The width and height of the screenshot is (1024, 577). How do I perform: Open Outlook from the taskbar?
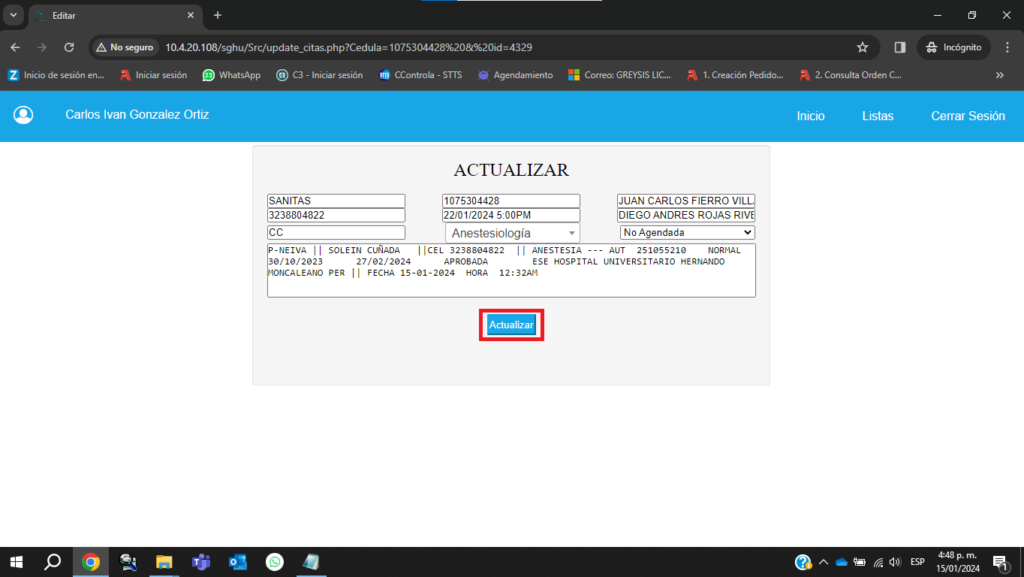(237, 562)
